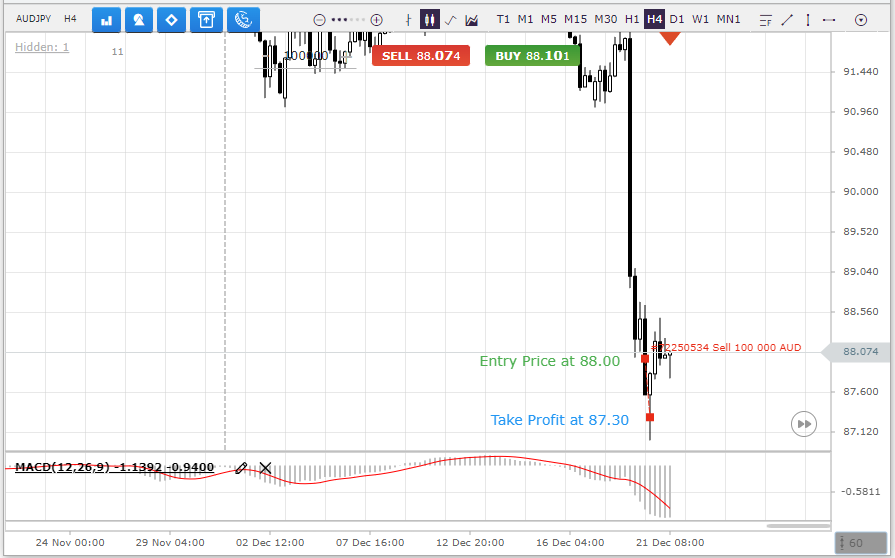Switch to area chart type
895x558 pixels.
(x=471, y=20)
